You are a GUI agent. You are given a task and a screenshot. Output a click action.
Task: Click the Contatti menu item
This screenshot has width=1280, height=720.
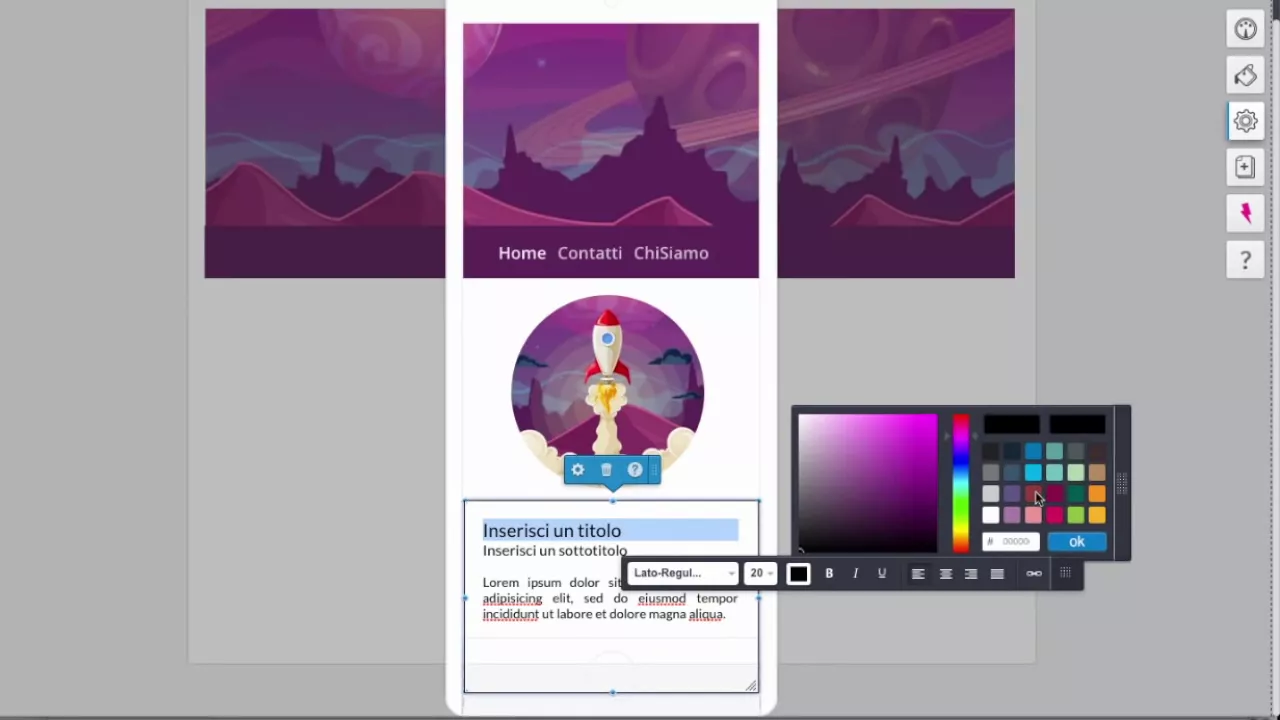[590, 253]
